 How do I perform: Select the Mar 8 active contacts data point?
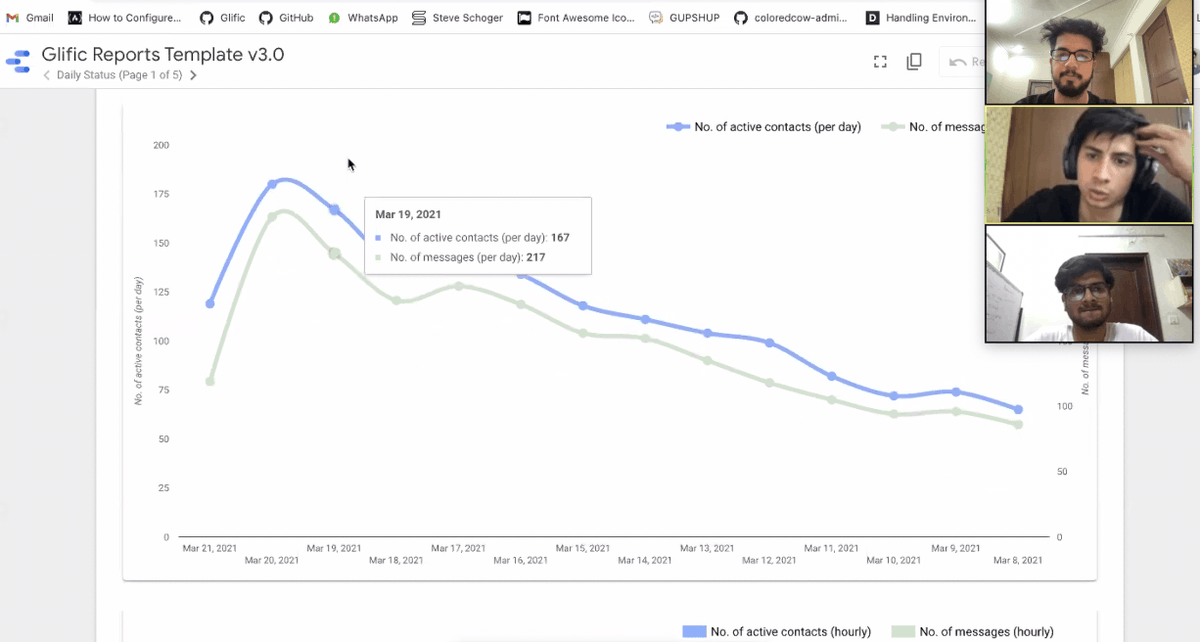(x=1018, y=409)
